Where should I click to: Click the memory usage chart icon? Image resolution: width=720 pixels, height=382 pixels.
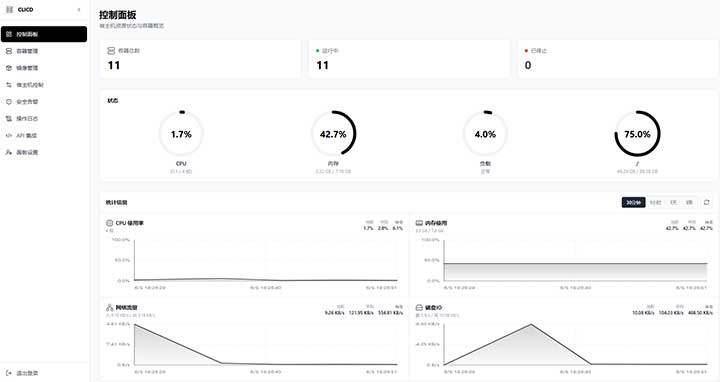click(419, 223)
